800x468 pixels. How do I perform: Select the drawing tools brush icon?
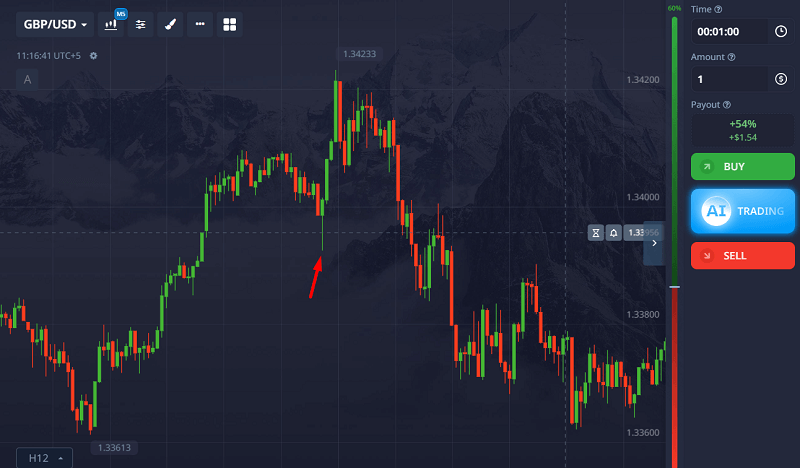(x=170, y=24)
